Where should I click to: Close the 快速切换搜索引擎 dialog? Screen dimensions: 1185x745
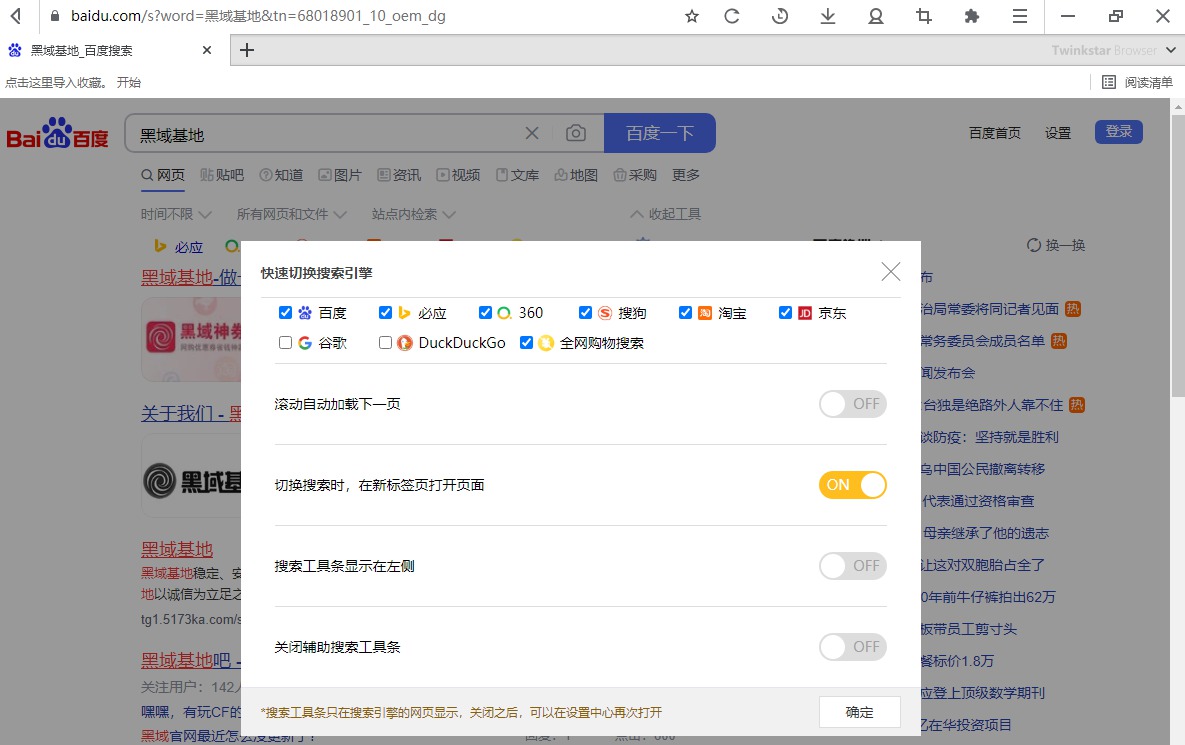pyautogui.click(x=890, y=271)
